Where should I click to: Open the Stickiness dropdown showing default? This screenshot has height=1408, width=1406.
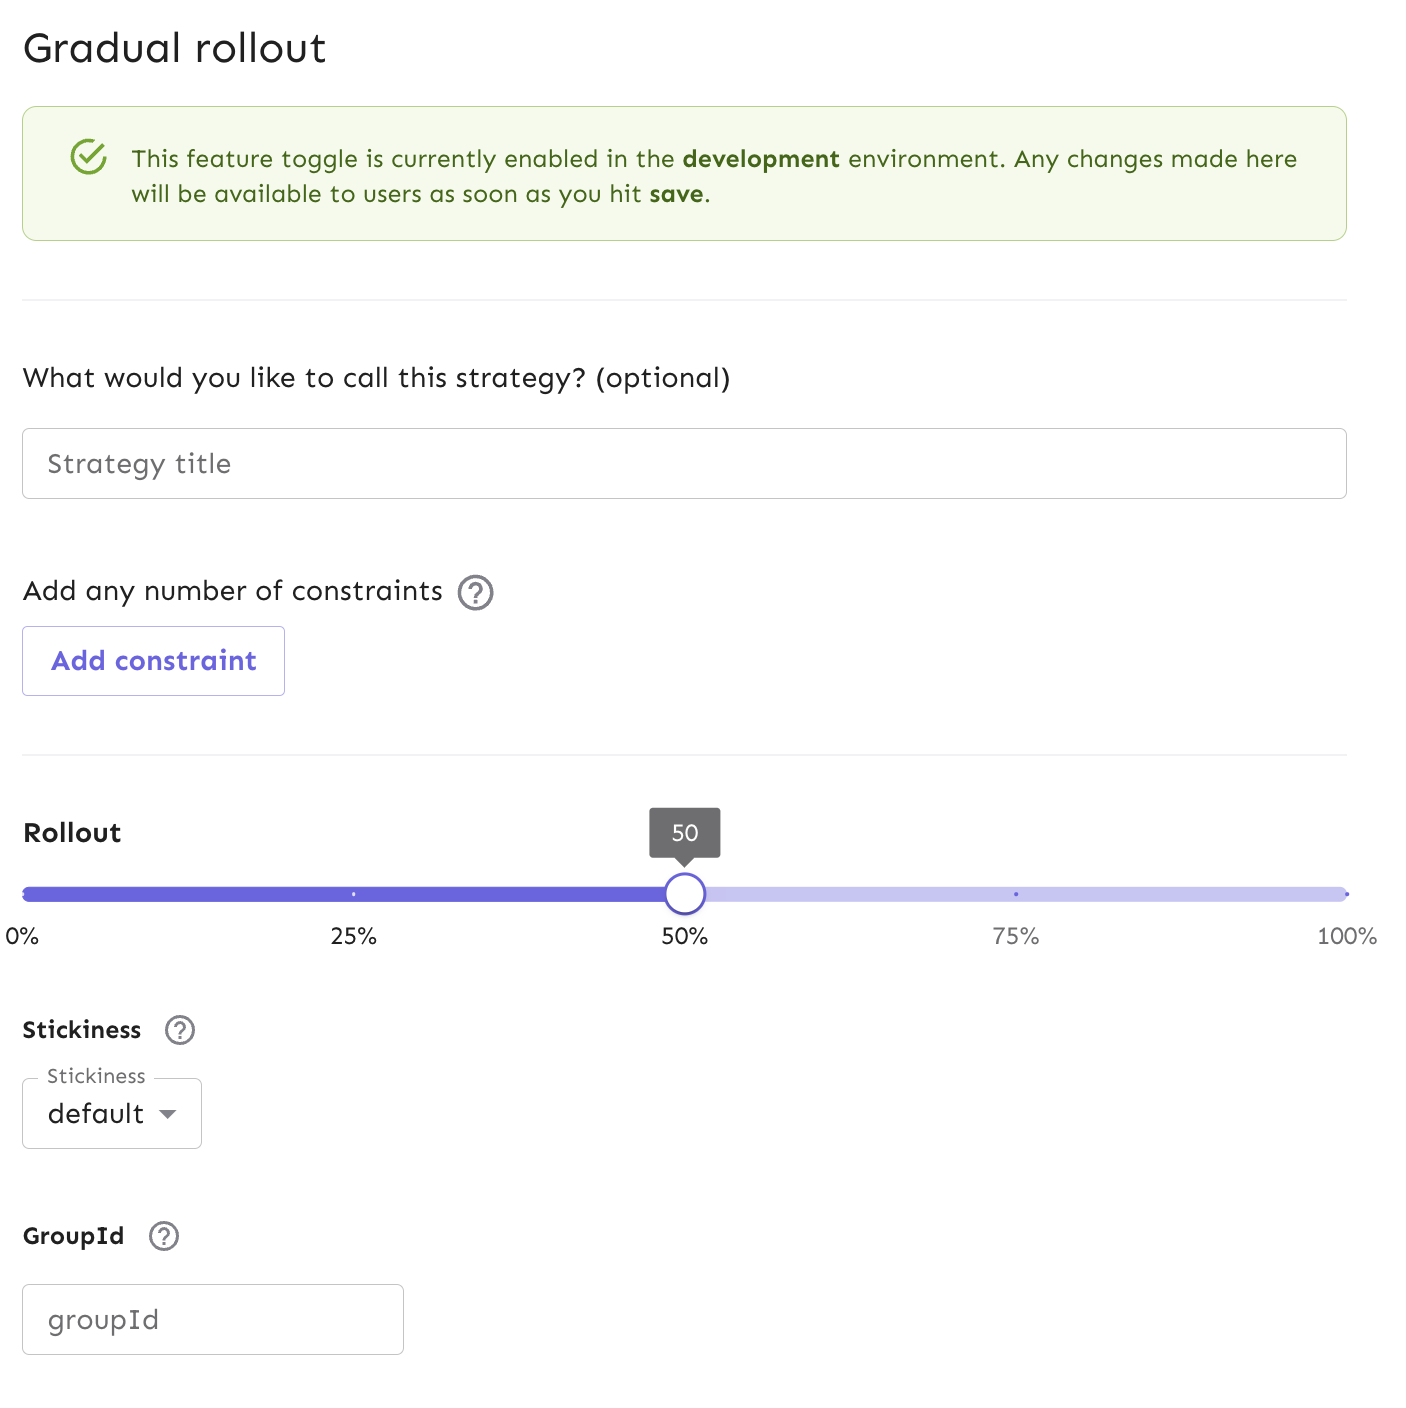111,1113
